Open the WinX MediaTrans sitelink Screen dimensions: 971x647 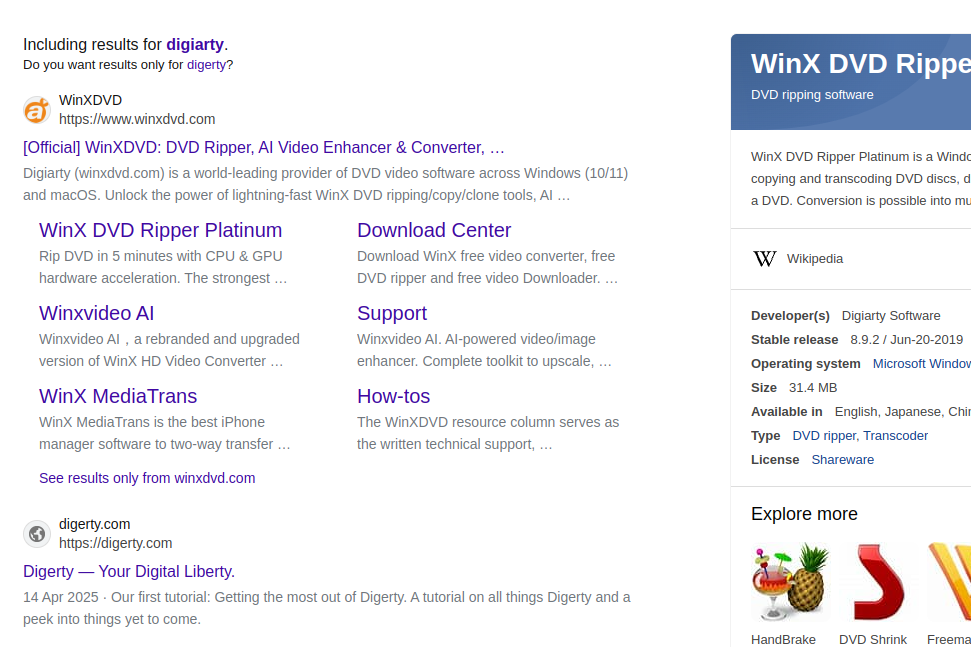click(118, 396)
